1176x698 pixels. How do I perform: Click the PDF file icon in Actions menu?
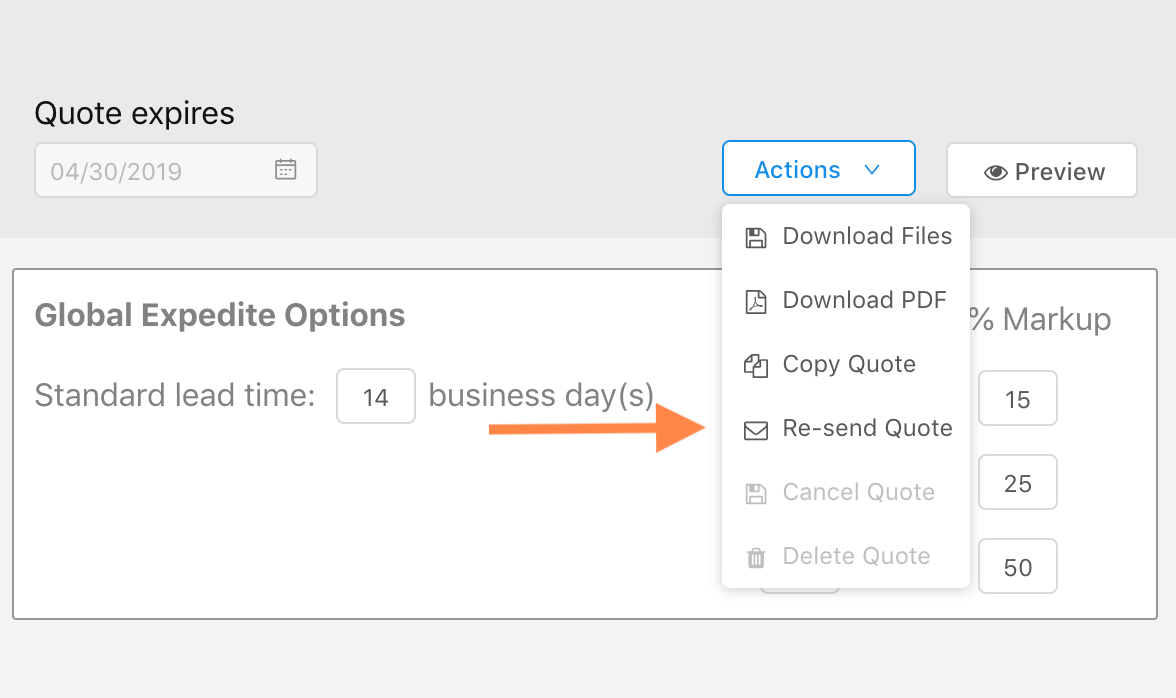756,301
